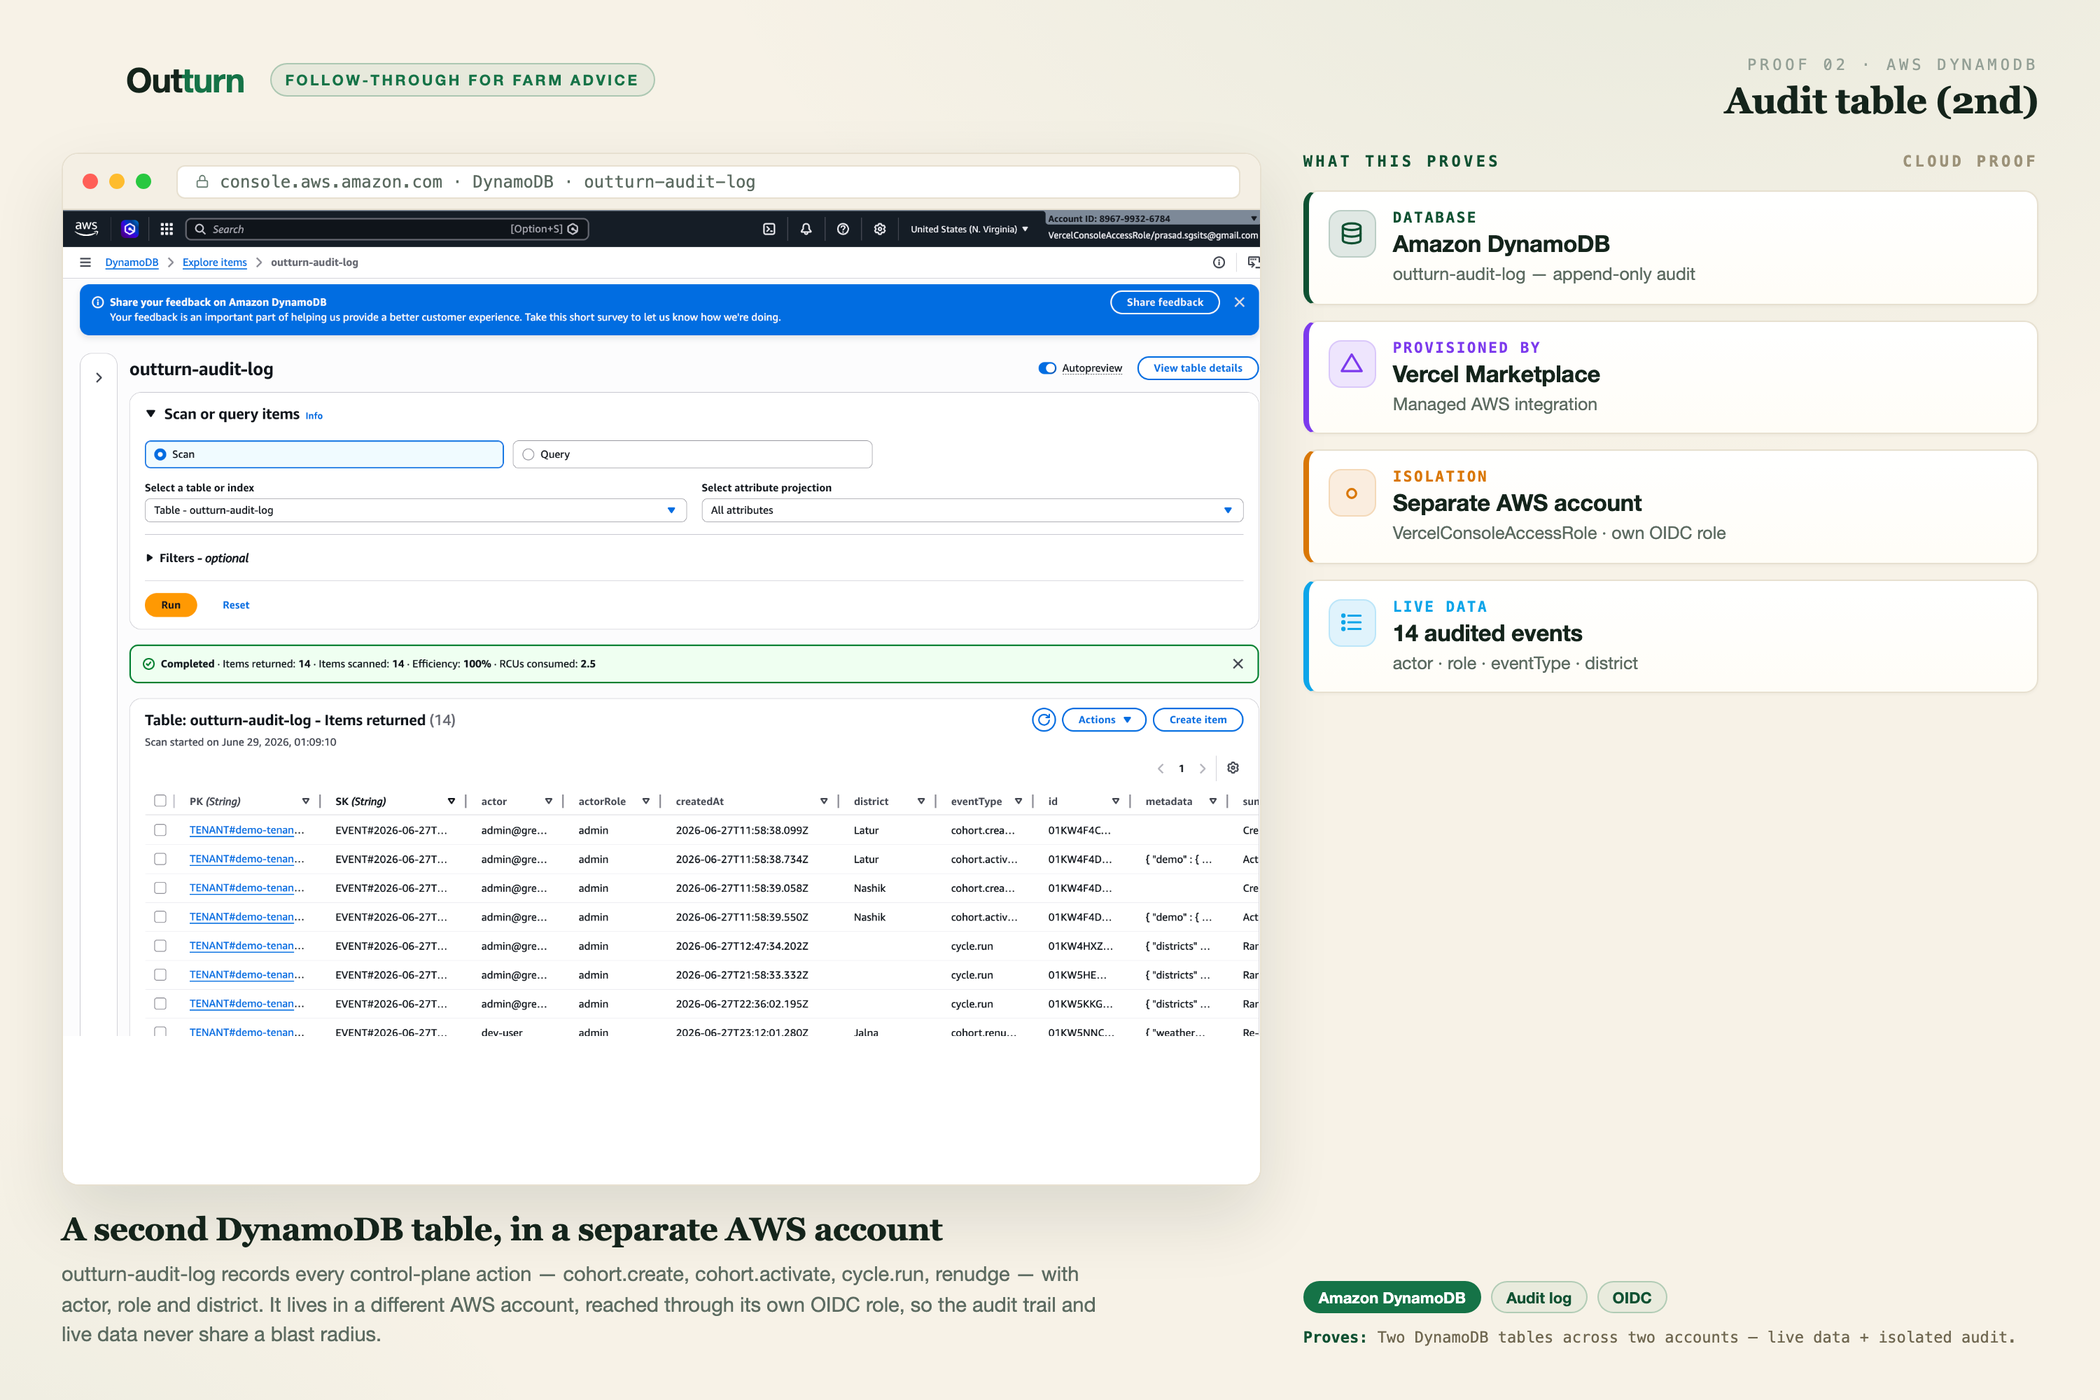Open table preferences gear icon
Image resolution: width=2100 pixels, height=1400 pixels.
click(1233, 768)
